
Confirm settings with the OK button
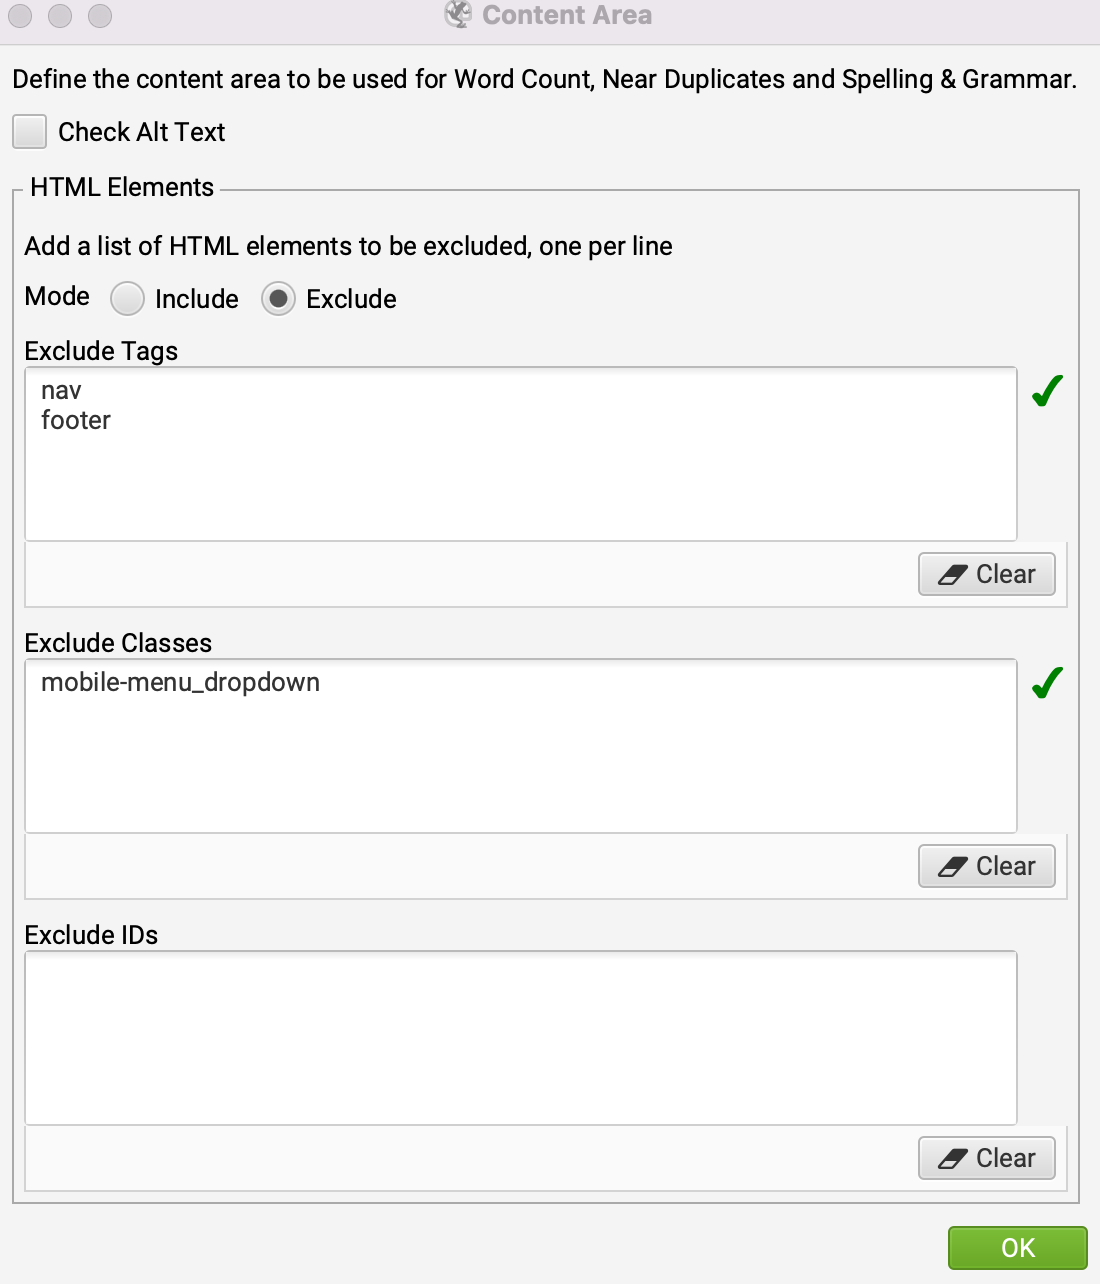point(1017,1247)
